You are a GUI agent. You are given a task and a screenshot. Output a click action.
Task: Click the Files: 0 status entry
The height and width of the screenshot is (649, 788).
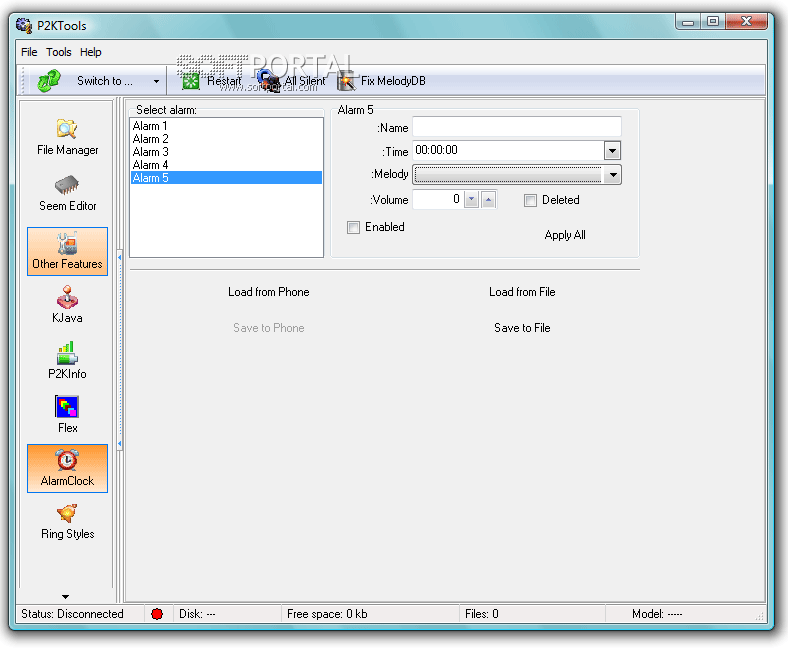pos(481,614)
